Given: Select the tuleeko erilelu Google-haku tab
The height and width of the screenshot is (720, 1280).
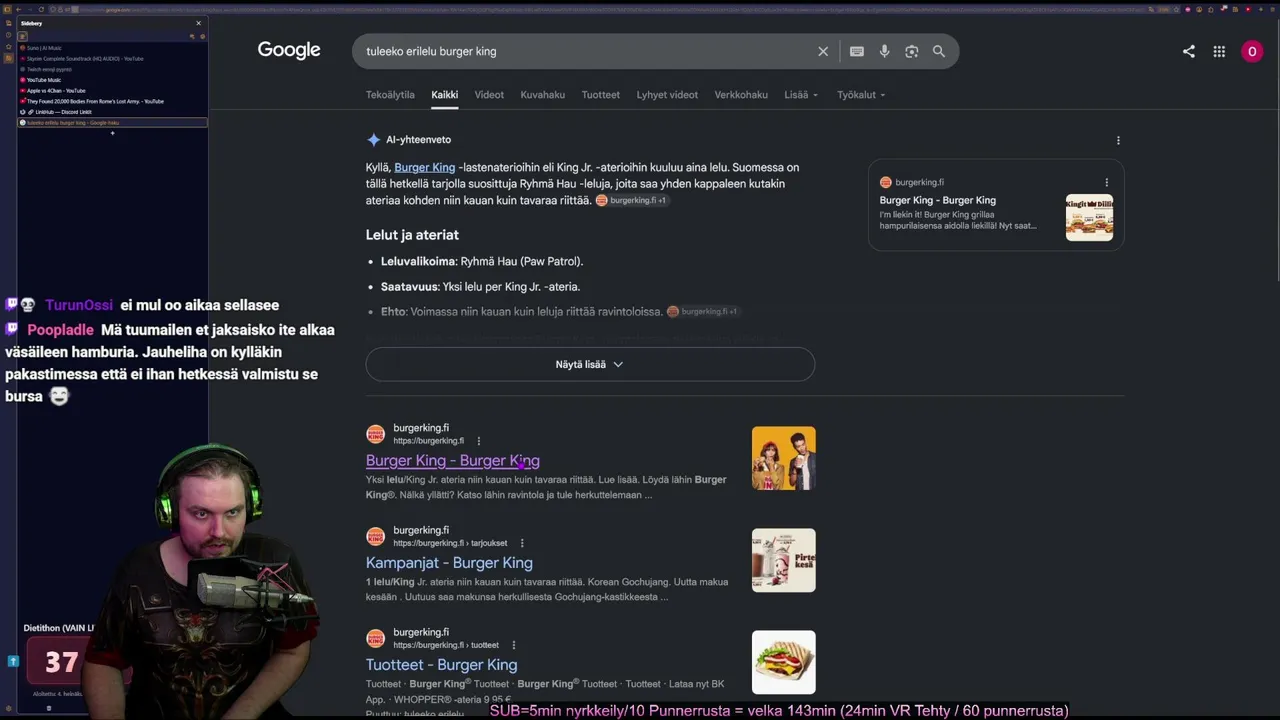Looking at the screenshot, I should click(x=112, y=123).
